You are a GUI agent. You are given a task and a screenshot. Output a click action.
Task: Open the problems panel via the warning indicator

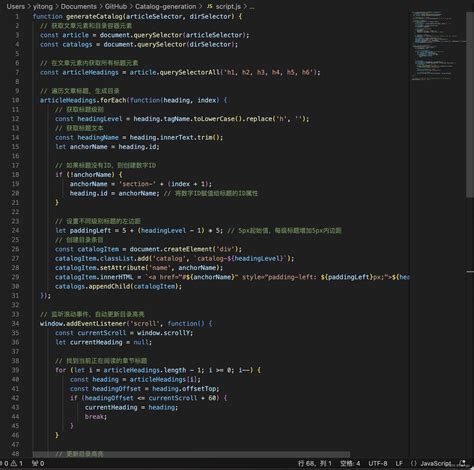(x=17, y=463)
